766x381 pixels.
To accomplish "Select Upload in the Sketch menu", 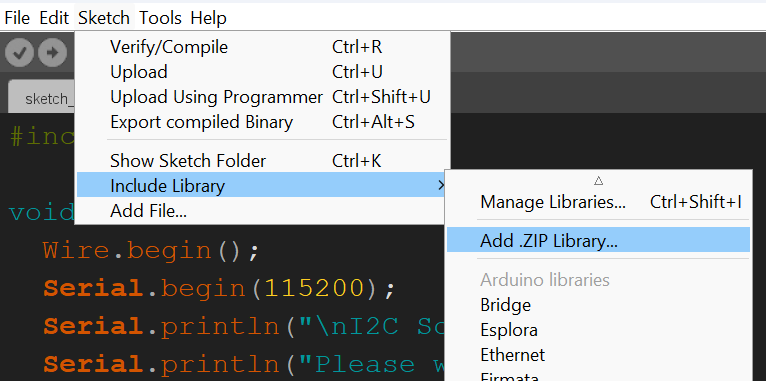I will pyautogui.click(x=262, y=72).
